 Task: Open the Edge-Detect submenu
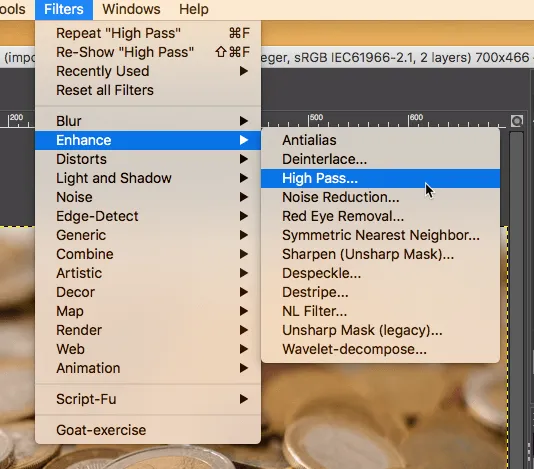148,216
